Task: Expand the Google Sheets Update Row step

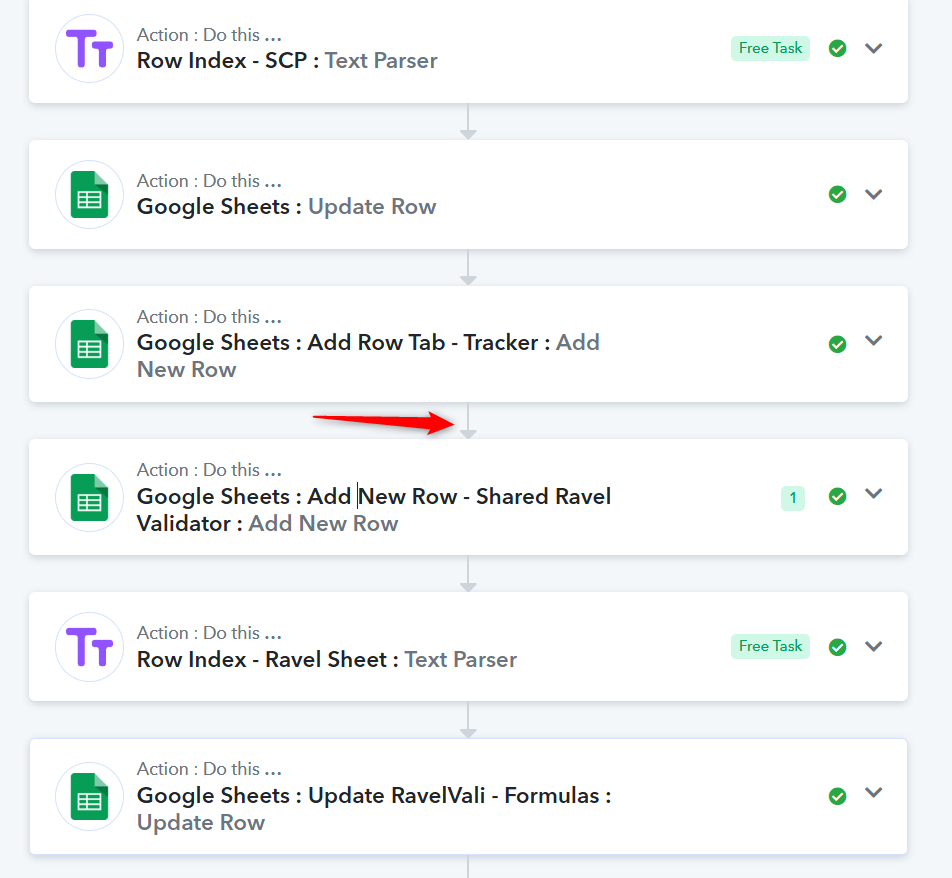Action: 874,194
